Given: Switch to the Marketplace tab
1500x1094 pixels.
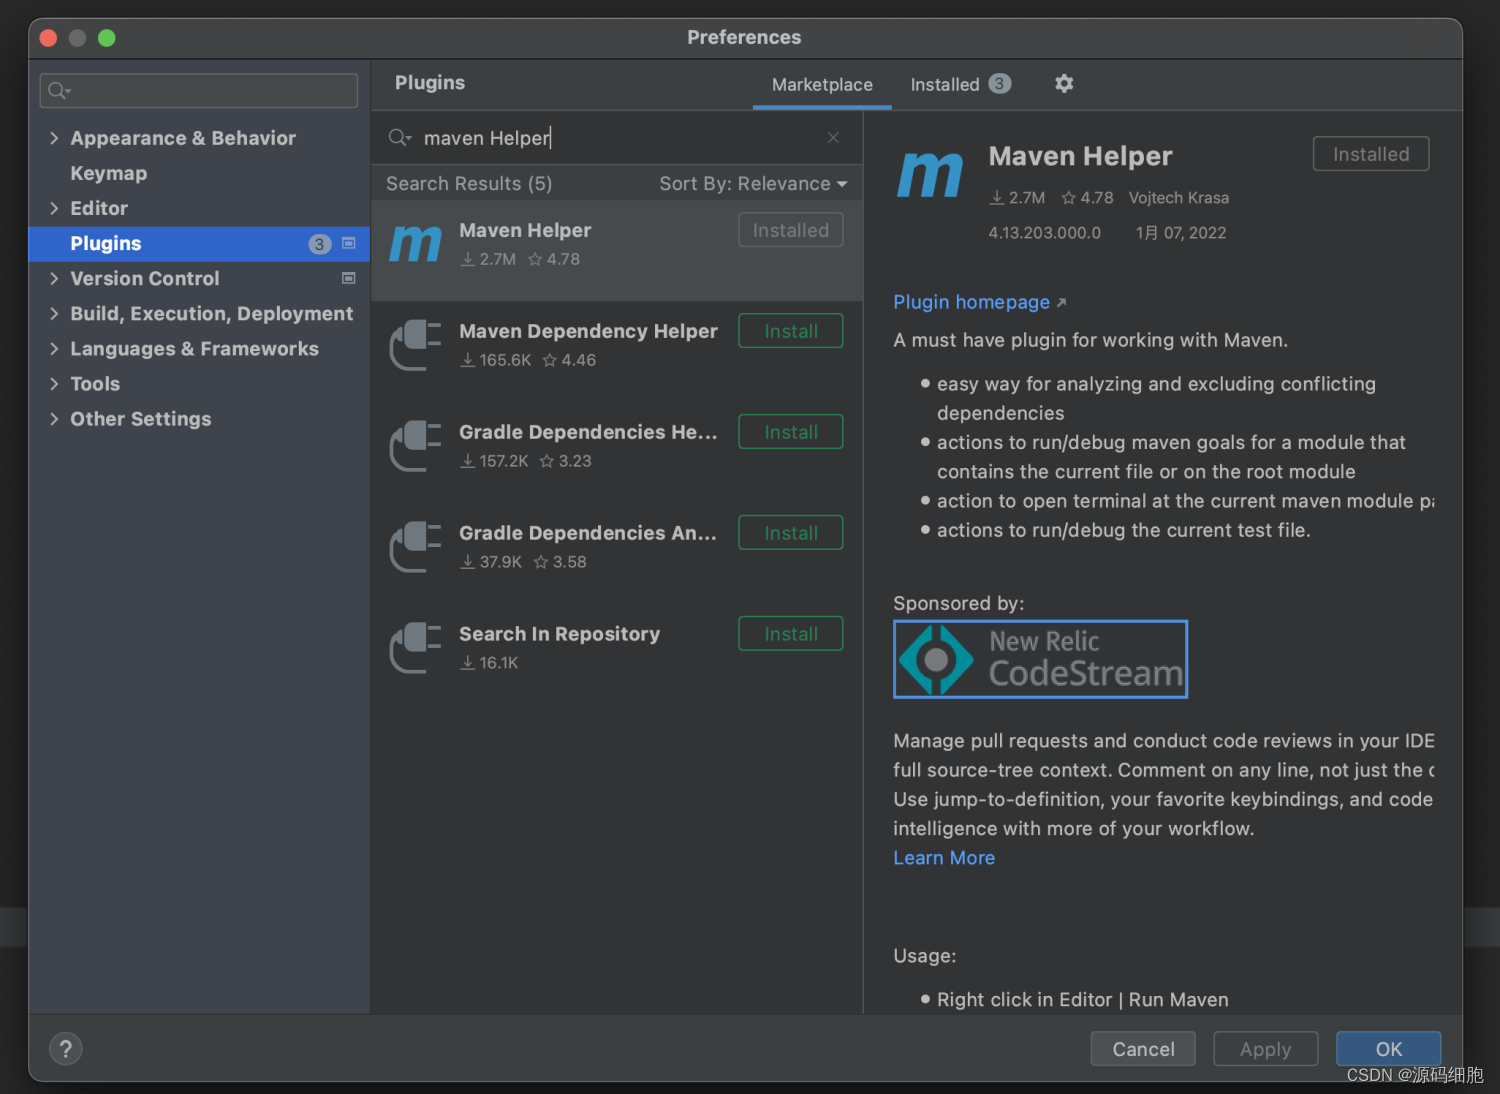Looking at the screenshot, I should [822, 85].
